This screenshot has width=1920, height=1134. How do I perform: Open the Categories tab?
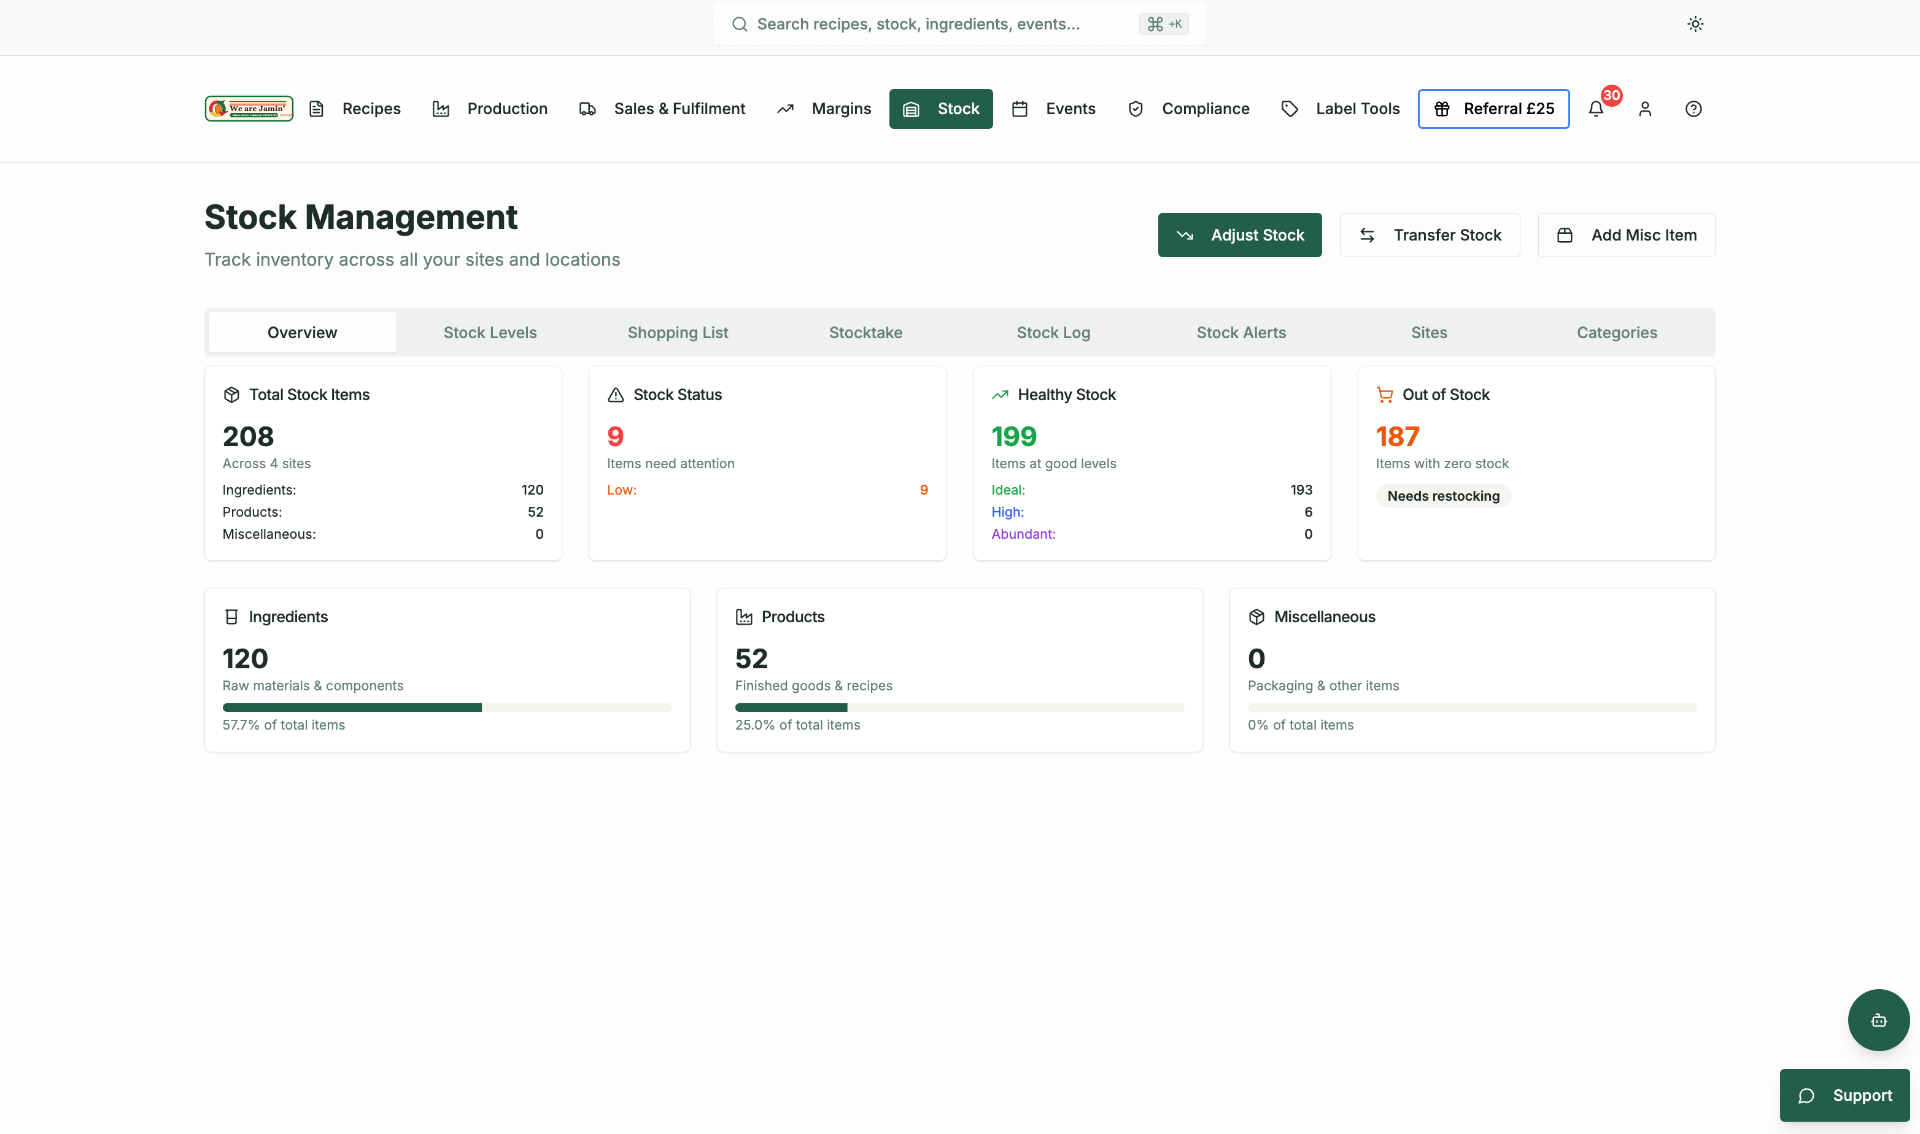pos(1617,332)
